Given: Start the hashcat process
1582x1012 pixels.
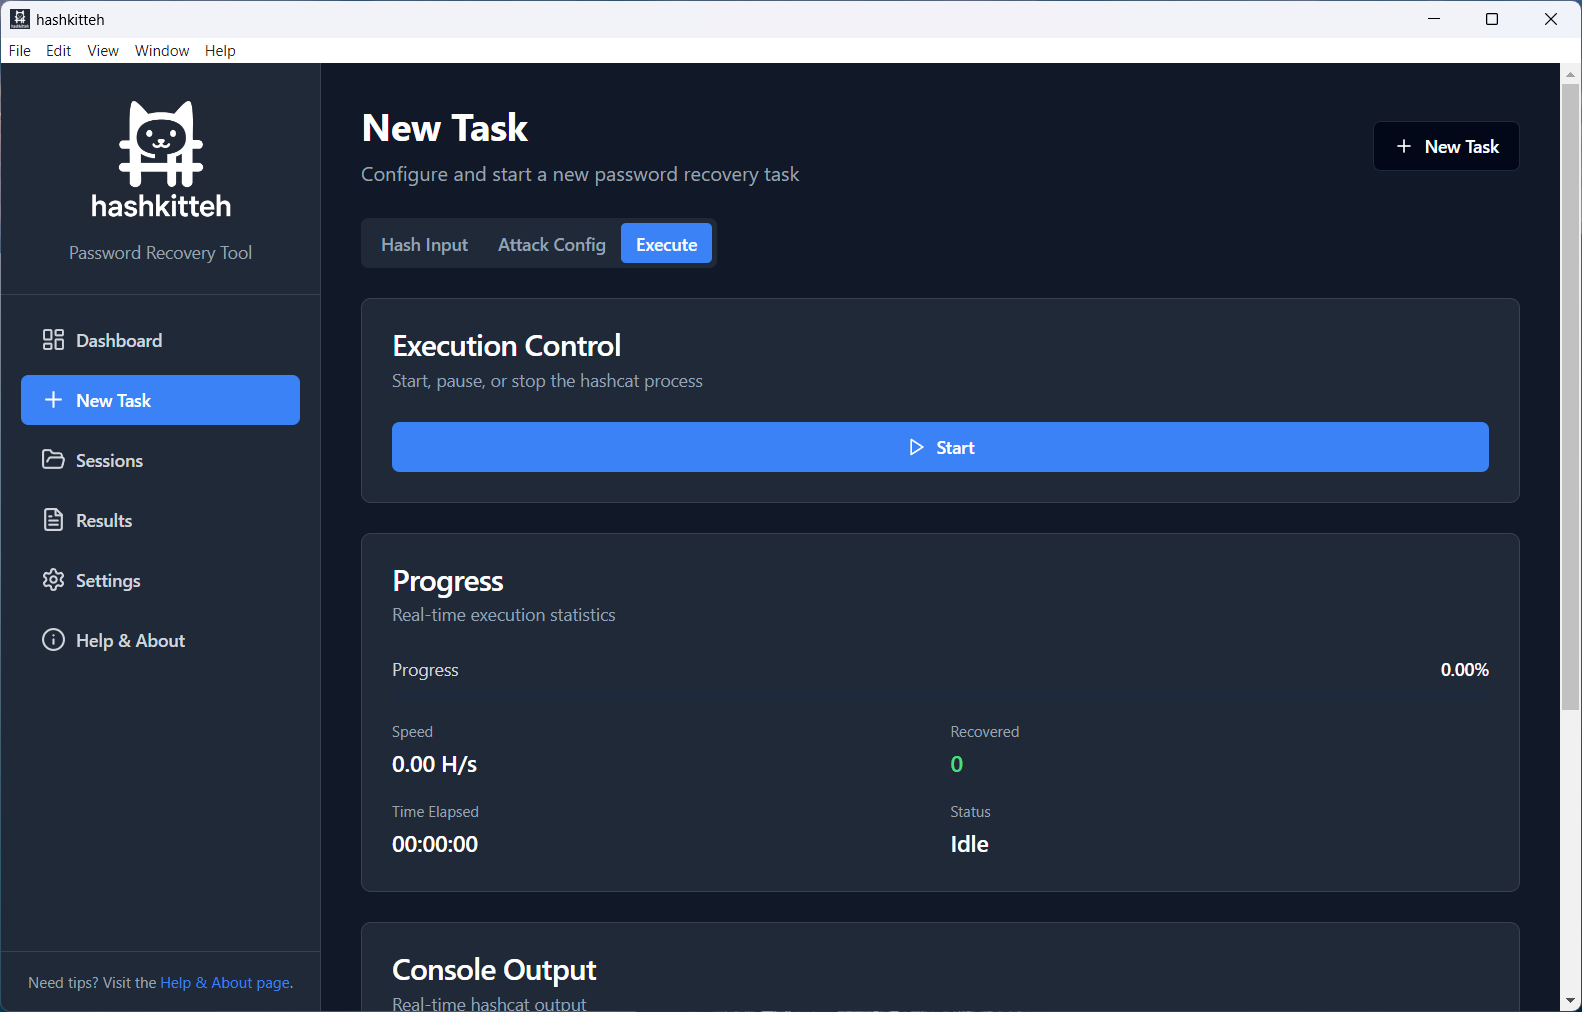Looking at the screenshot, I should click(940, 447).
